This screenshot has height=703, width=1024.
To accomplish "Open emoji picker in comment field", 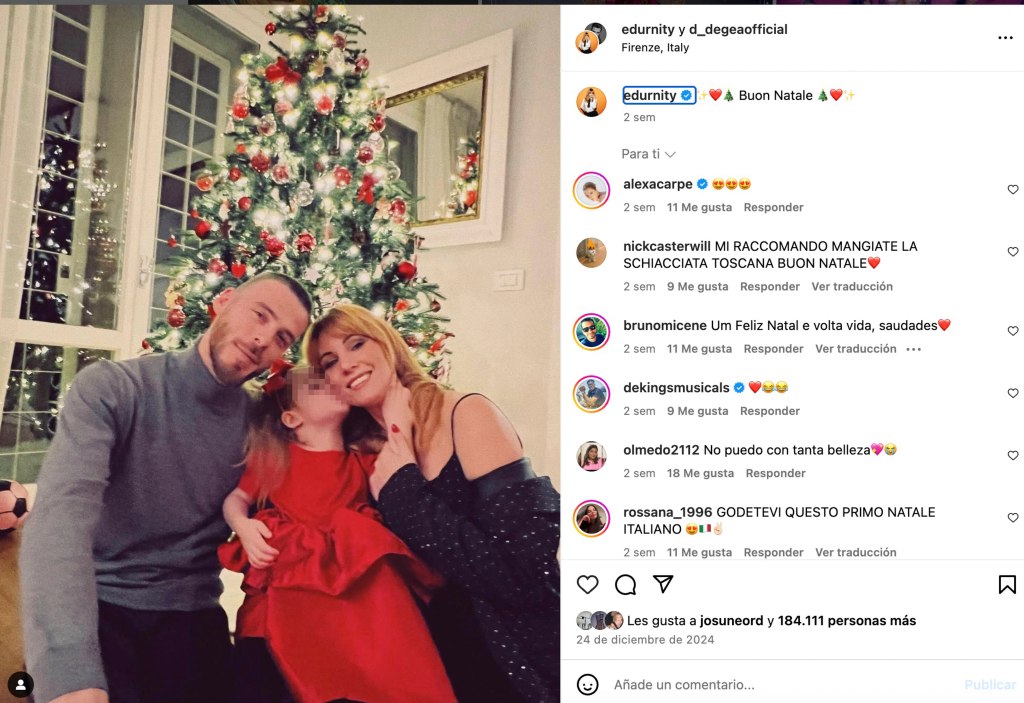I will [588, 685].
